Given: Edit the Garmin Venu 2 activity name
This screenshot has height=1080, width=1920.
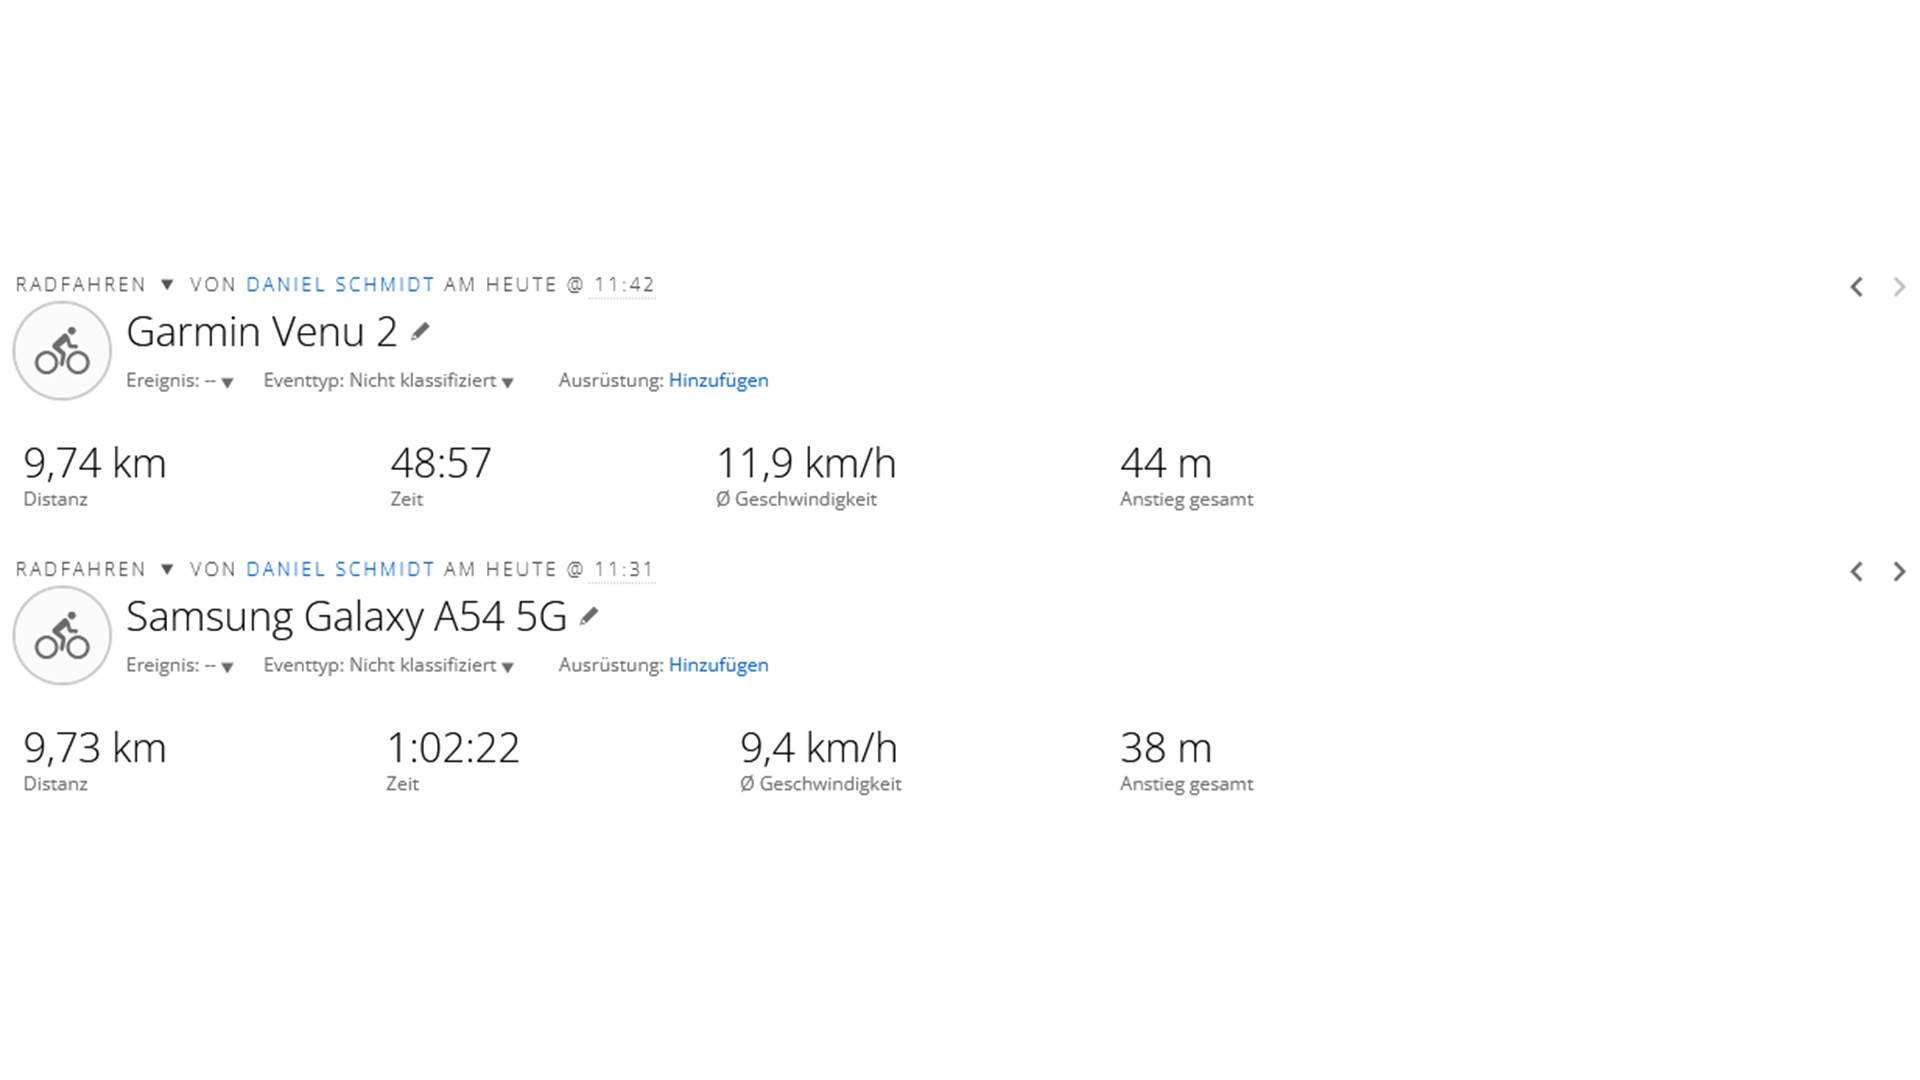Looking at the screenshot, I should [420, 332].
